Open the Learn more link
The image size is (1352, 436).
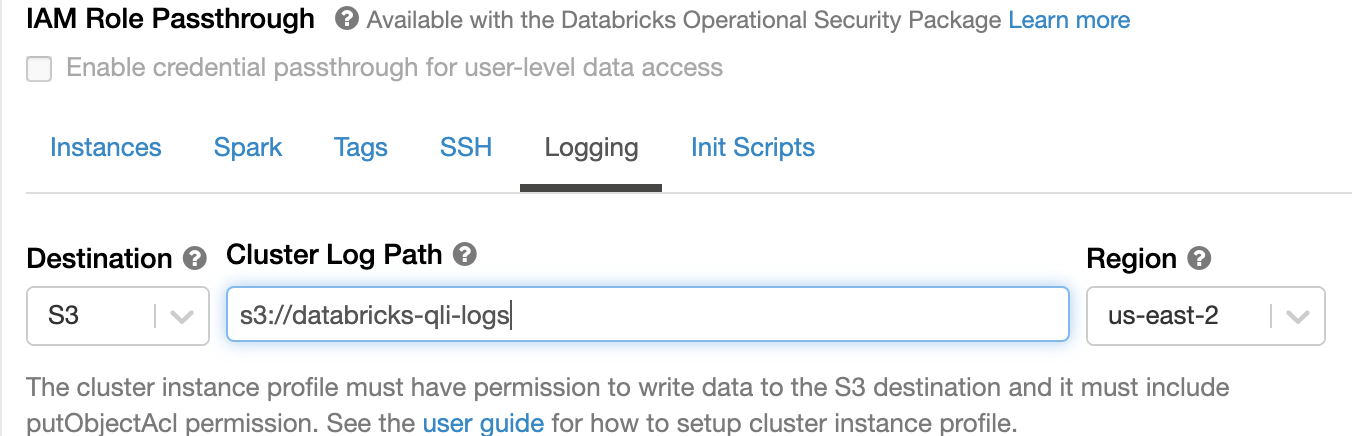[1069, 19]
